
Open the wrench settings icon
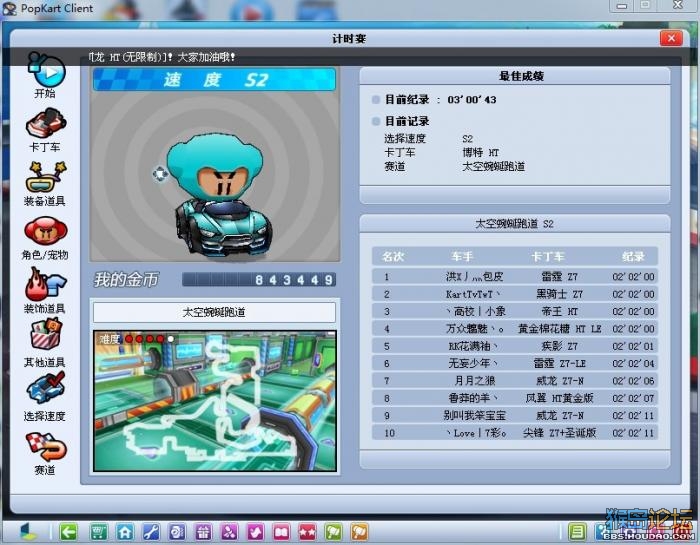point(151,532)
